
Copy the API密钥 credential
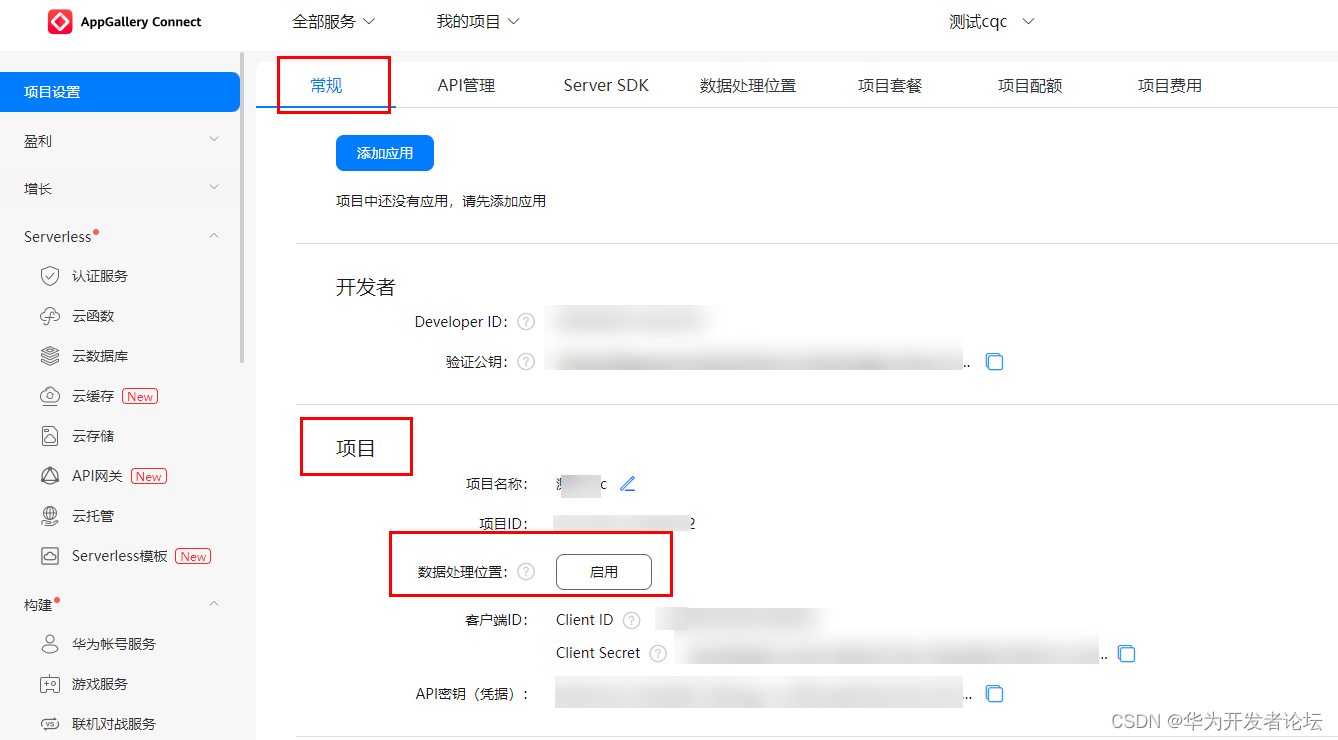pyautogui.click(x=994, y=693)
